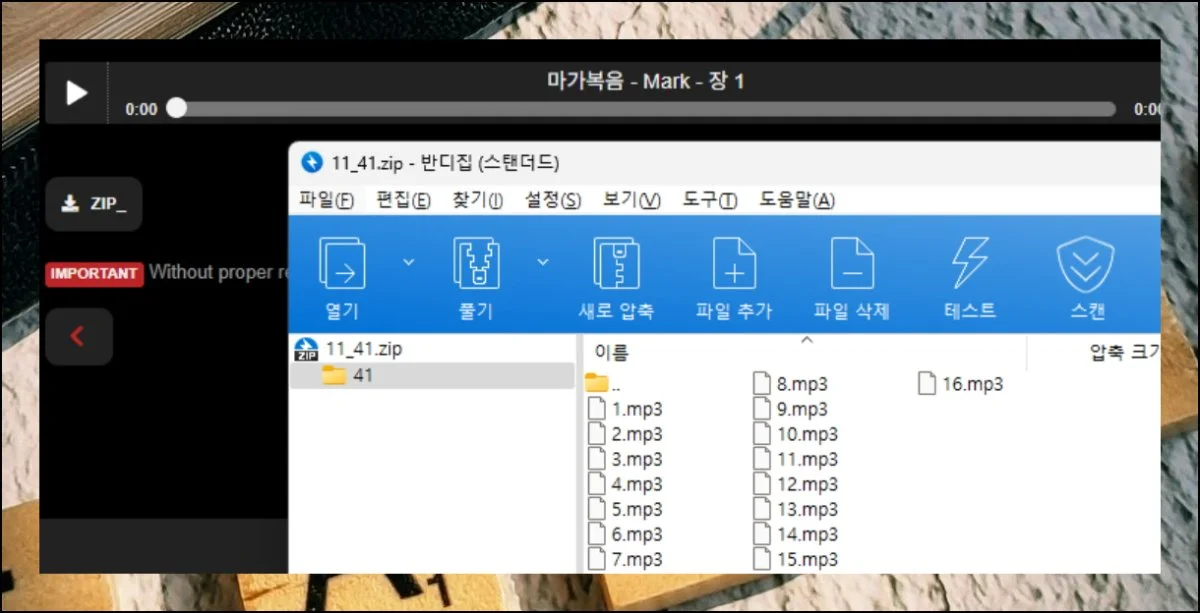Open the 파일(F) menu
The height and width of the screenshot is (613, 1200).
pyautogui.click(x=326, y=200)
